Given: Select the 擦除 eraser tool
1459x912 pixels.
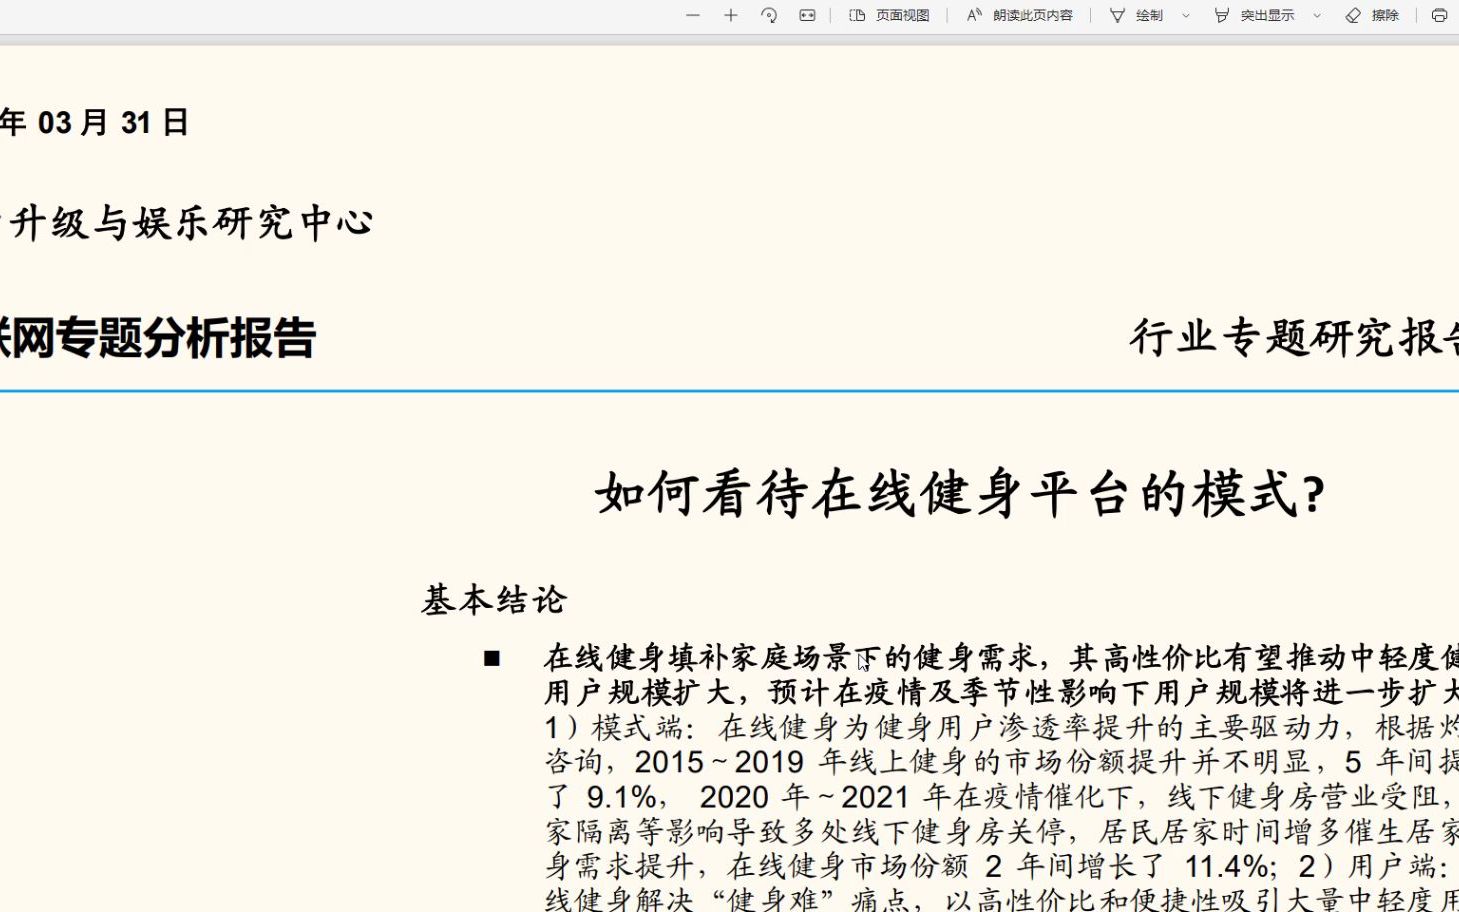Looking at the screenshot, I should point(1373,15).
